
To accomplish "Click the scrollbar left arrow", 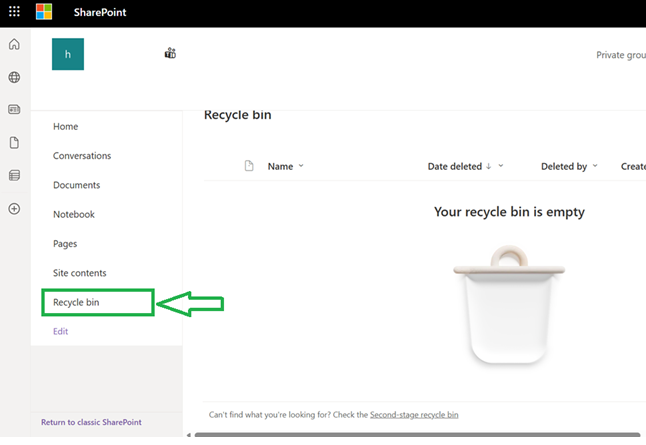I will (189, 435).
